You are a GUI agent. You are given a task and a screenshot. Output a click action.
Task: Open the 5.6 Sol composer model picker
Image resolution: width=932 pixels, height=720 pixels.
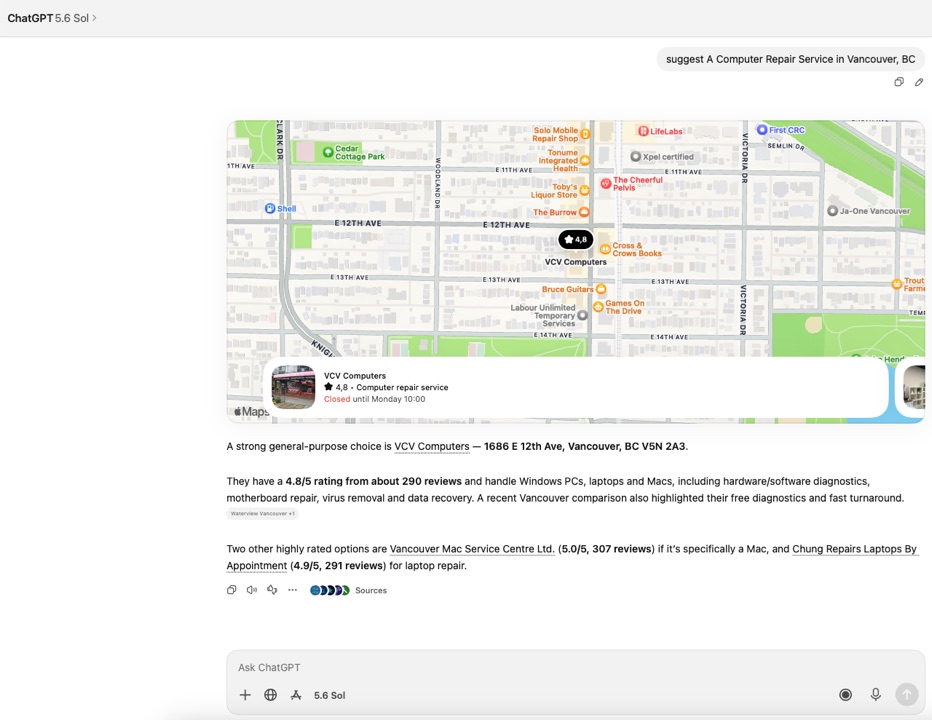(329, 695)
